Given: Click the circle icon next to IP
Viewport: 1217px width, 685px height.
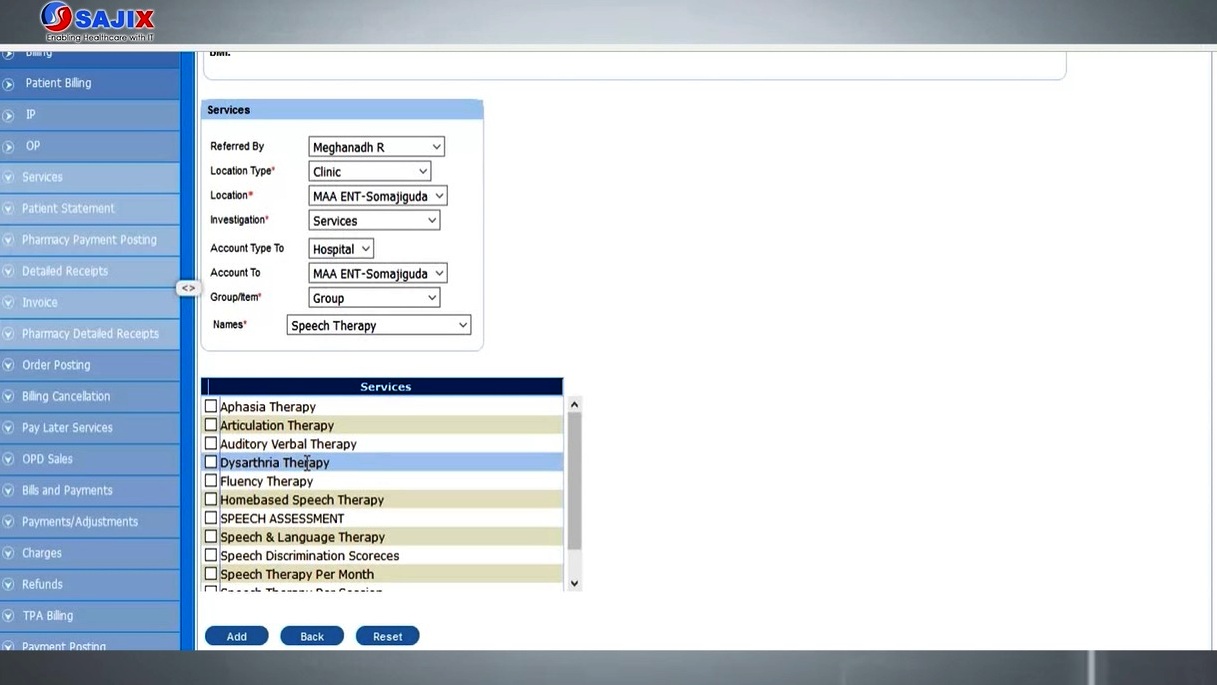Looking at the screenshot, I should click(9, 115).
